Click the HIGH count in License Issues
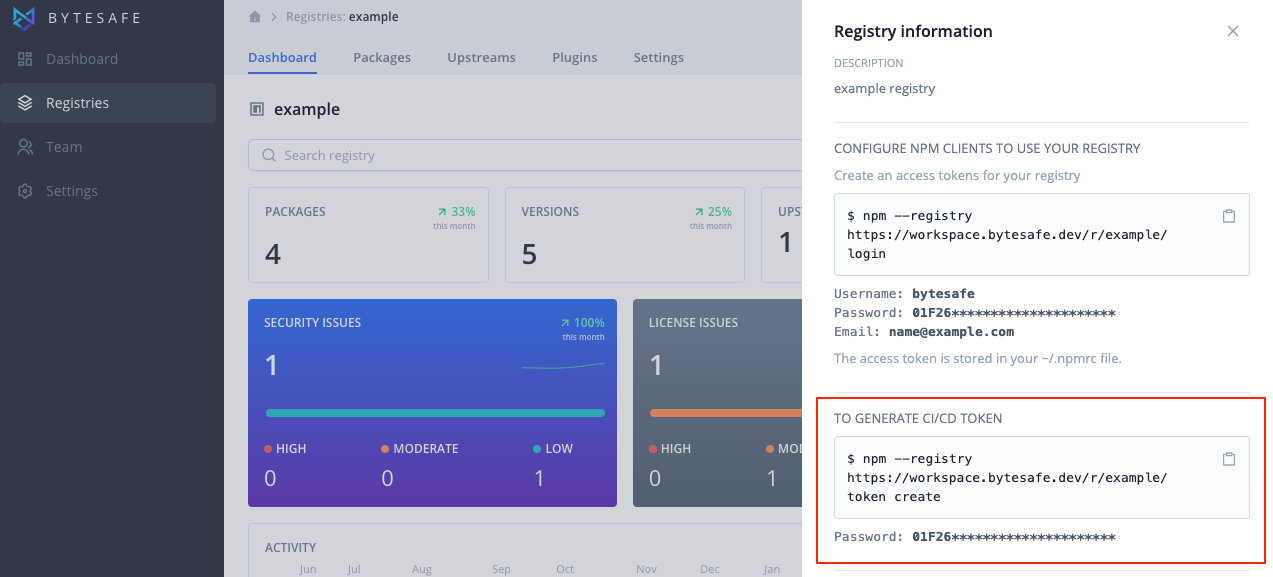Screen dimensions: 1273x577 click(x=655, y=479)
